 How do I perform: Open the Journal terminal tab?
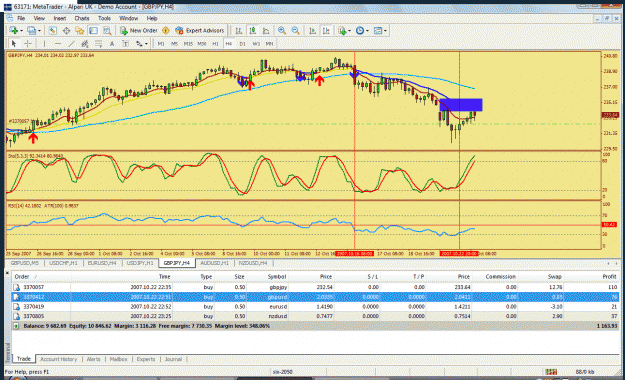point(173,359)
